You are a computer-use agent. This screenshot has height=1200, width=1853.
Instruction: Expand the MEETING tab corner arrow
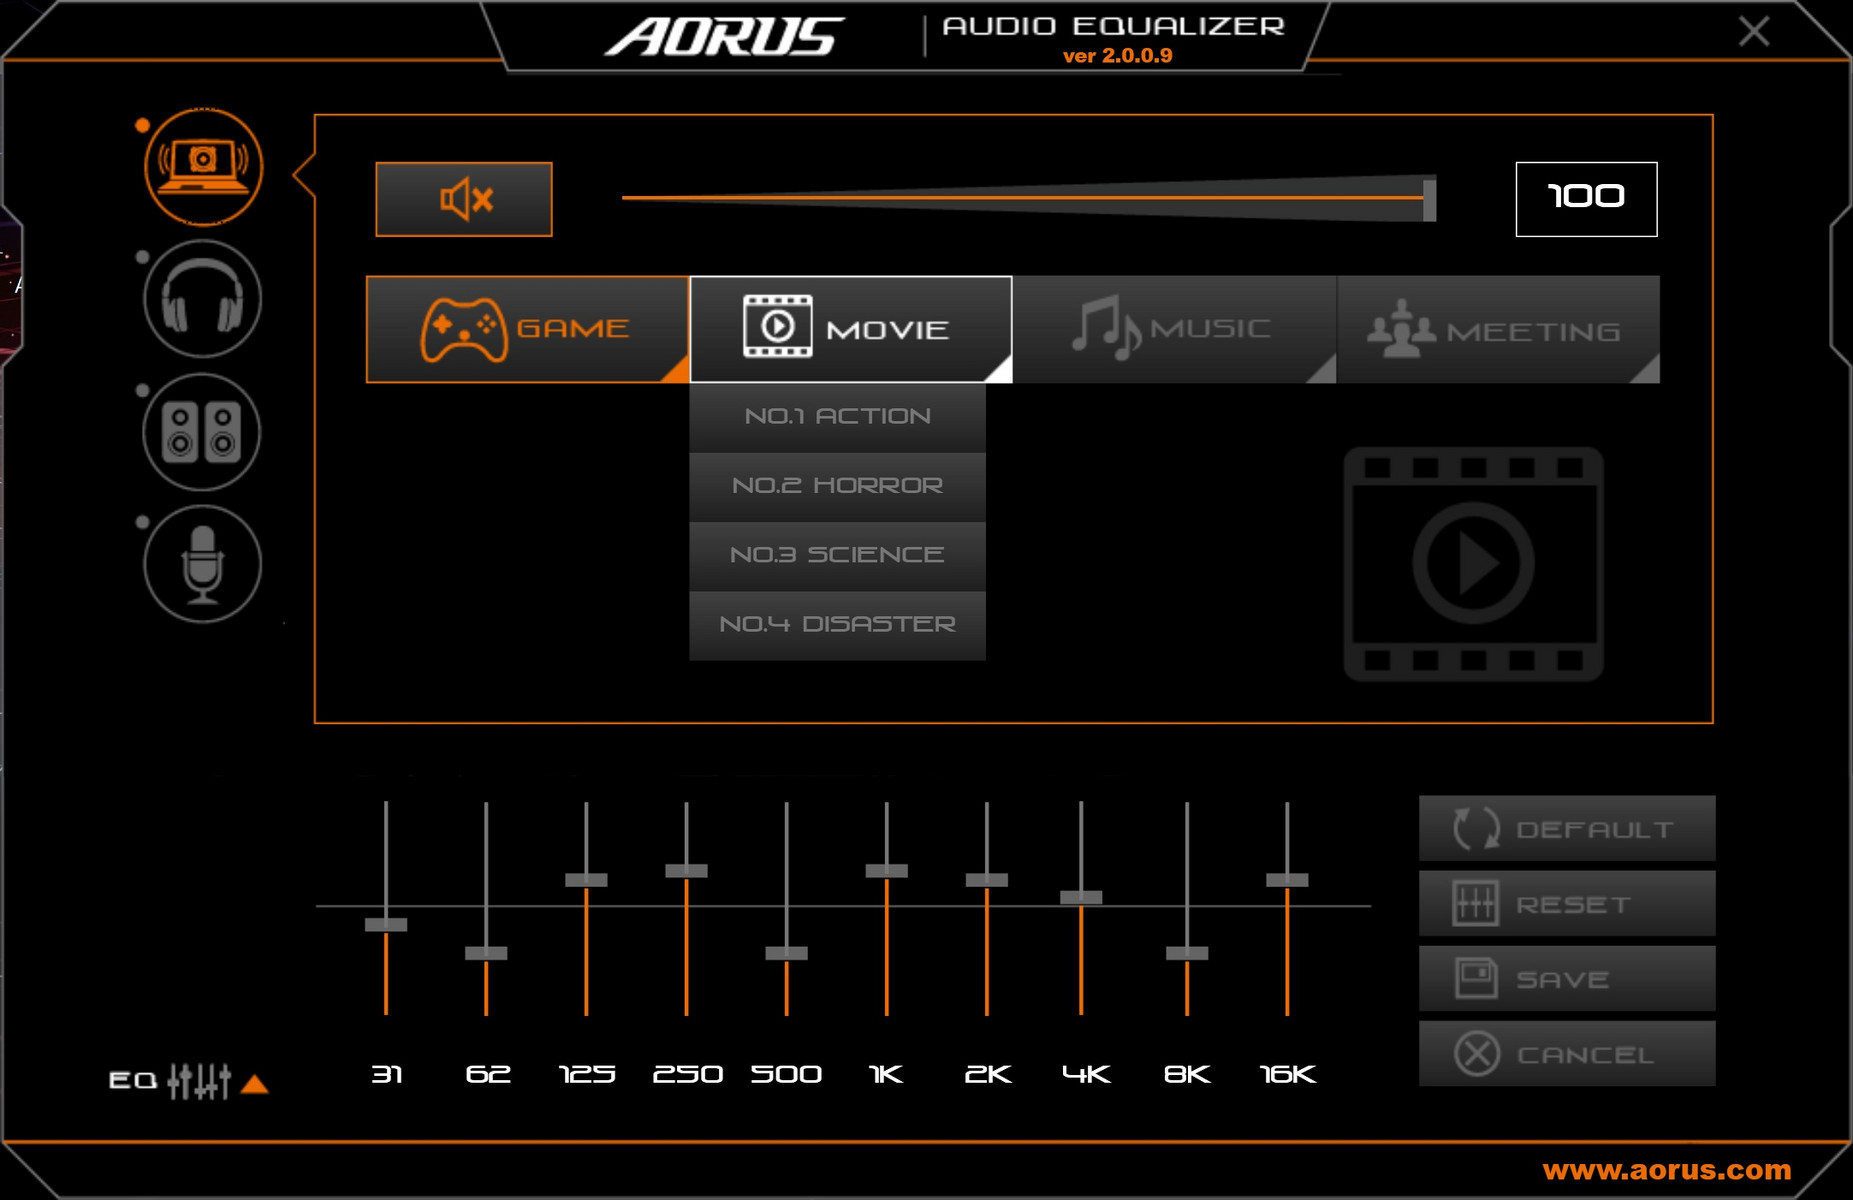[1646, 370]
